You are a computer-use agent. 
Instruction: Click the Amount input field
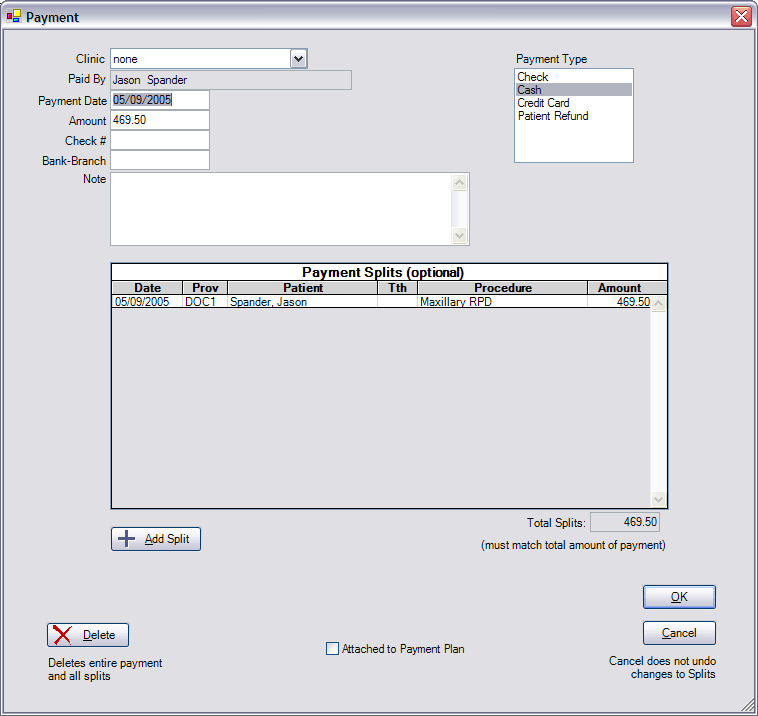159,120
